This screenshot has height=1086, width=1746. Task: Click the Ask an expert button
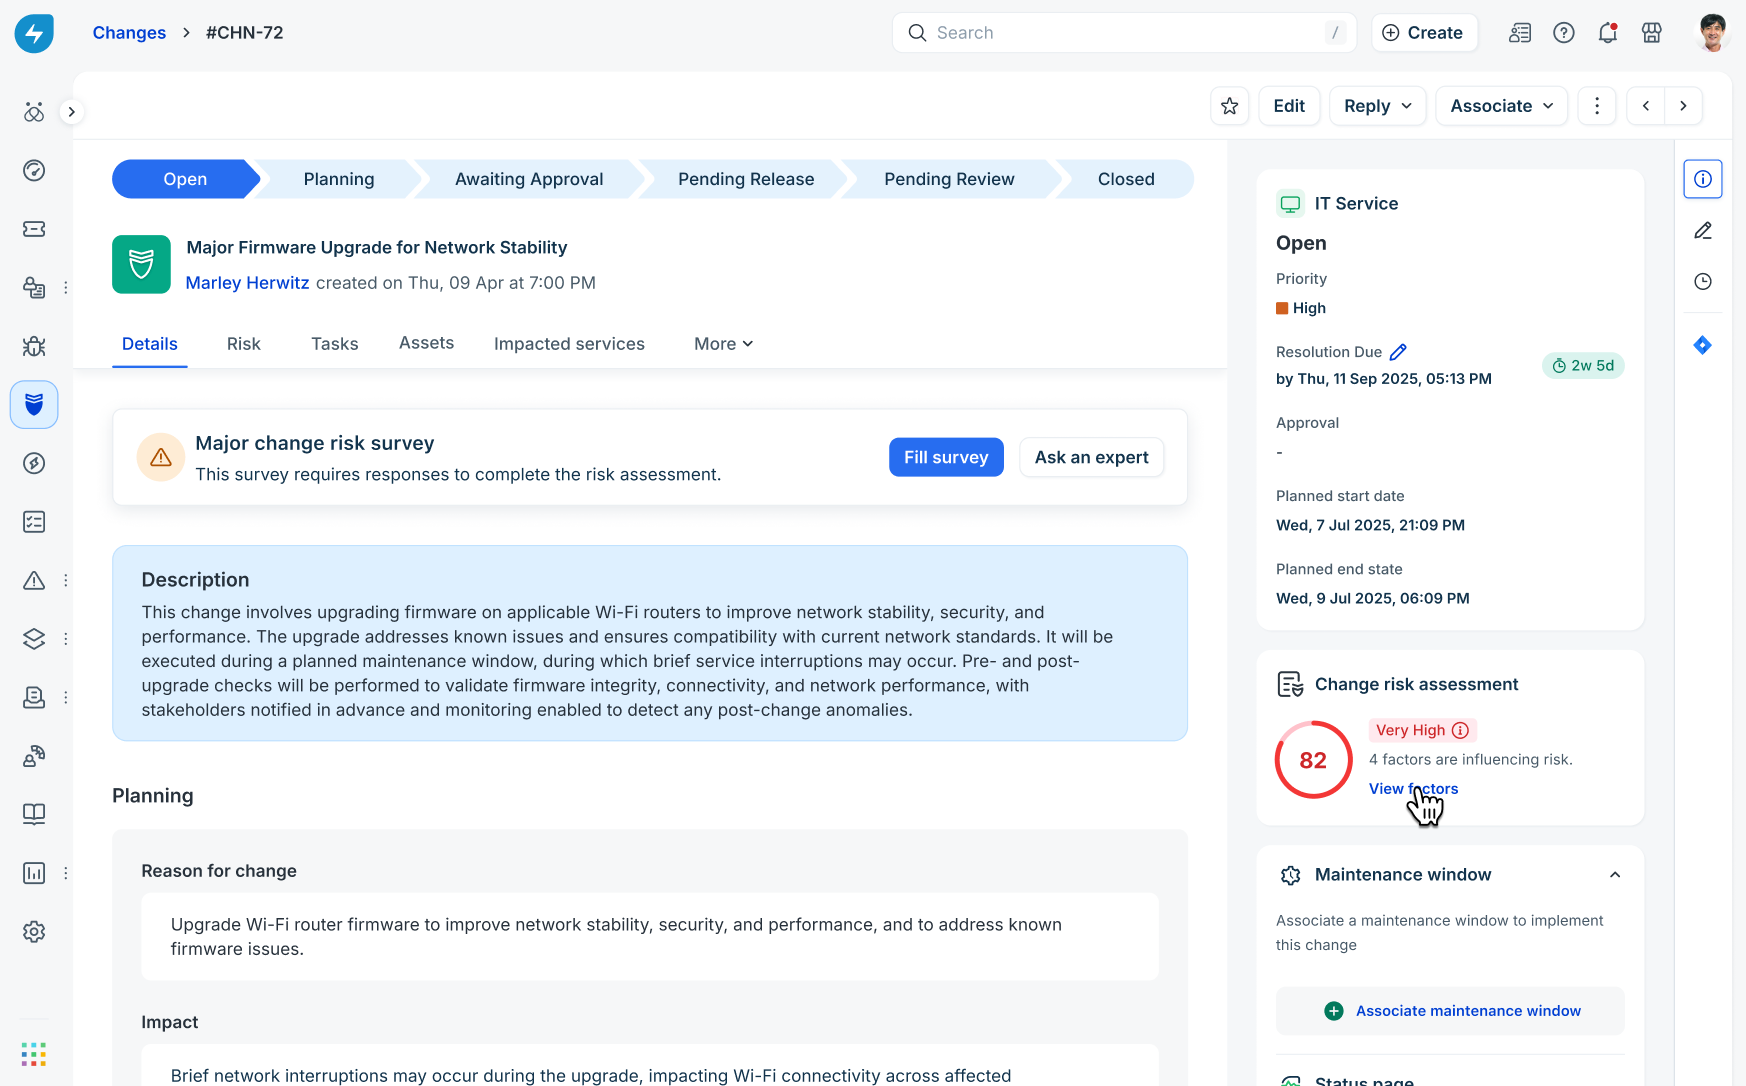pos(1091,457)
